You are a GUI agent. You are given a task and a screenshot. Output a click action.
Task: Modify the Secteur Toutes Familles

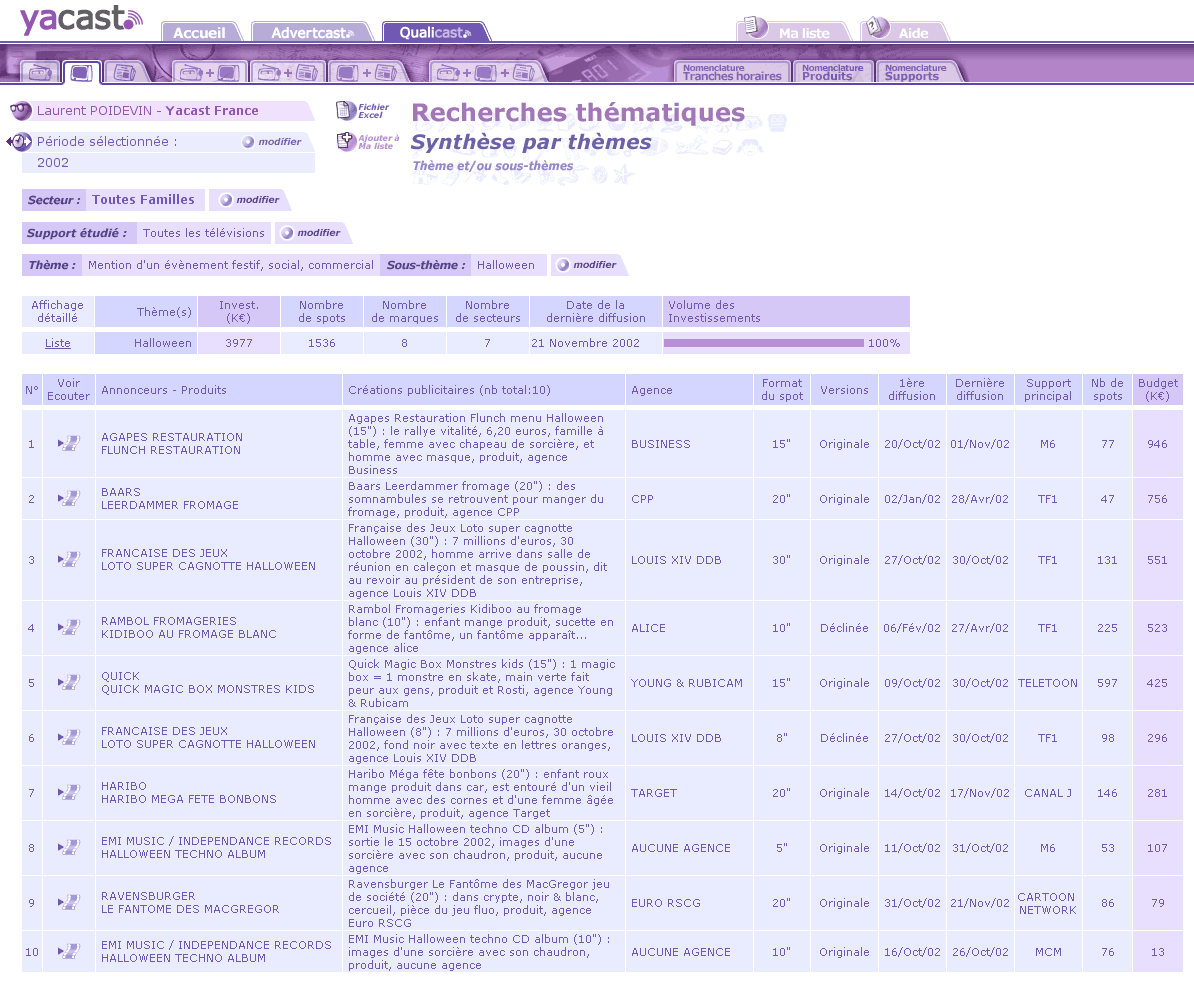[250, 199]
